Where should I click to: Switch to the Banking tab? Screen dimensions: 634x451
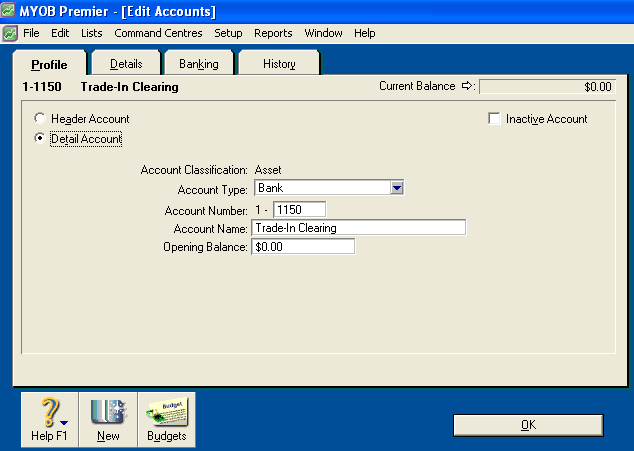[199, 64]
